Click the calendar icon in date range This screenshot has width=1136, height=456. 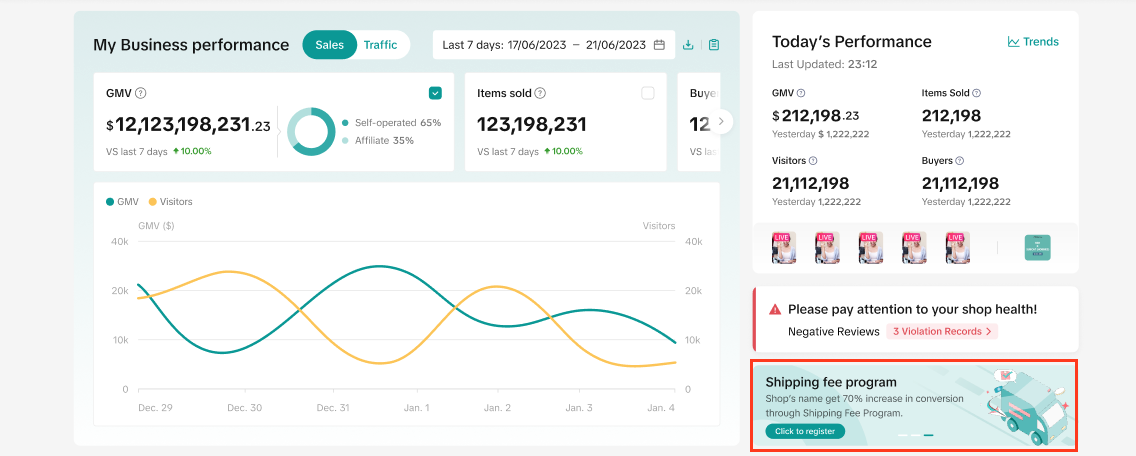tap(659, 45)
